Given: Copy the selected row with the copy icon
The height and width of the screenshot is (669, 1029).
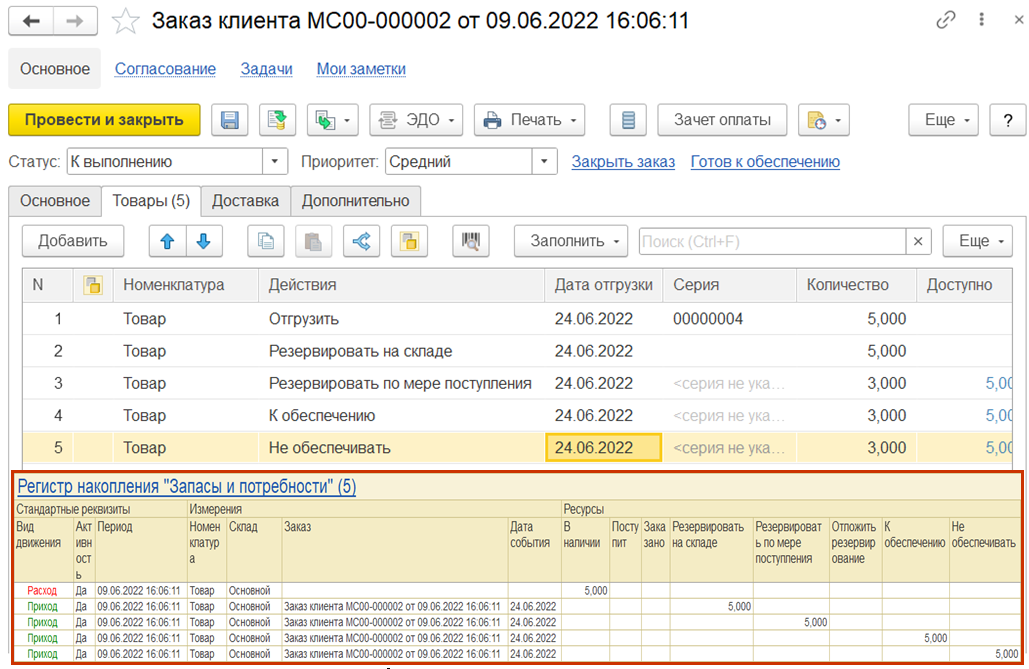Looking at the screenshot, I should pyautogui.click(x=265, y=241).
